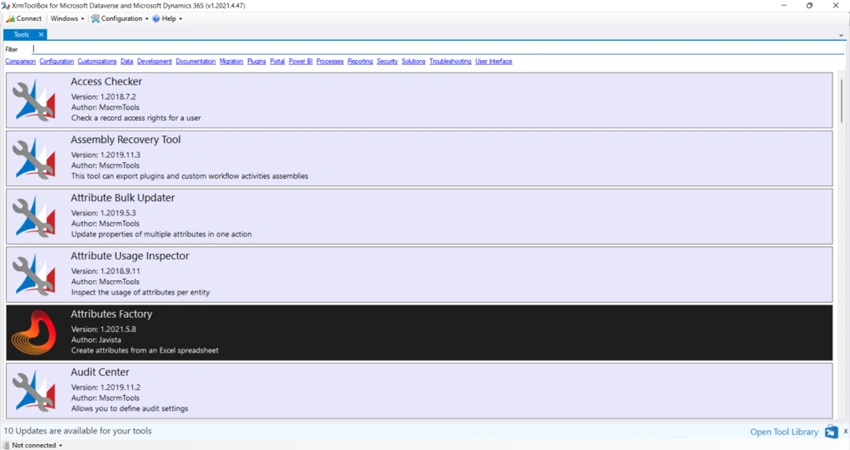The height and width of the screenshot is (450, 850).
Task: Click the Connect menu button
Action: coord(24,18)
